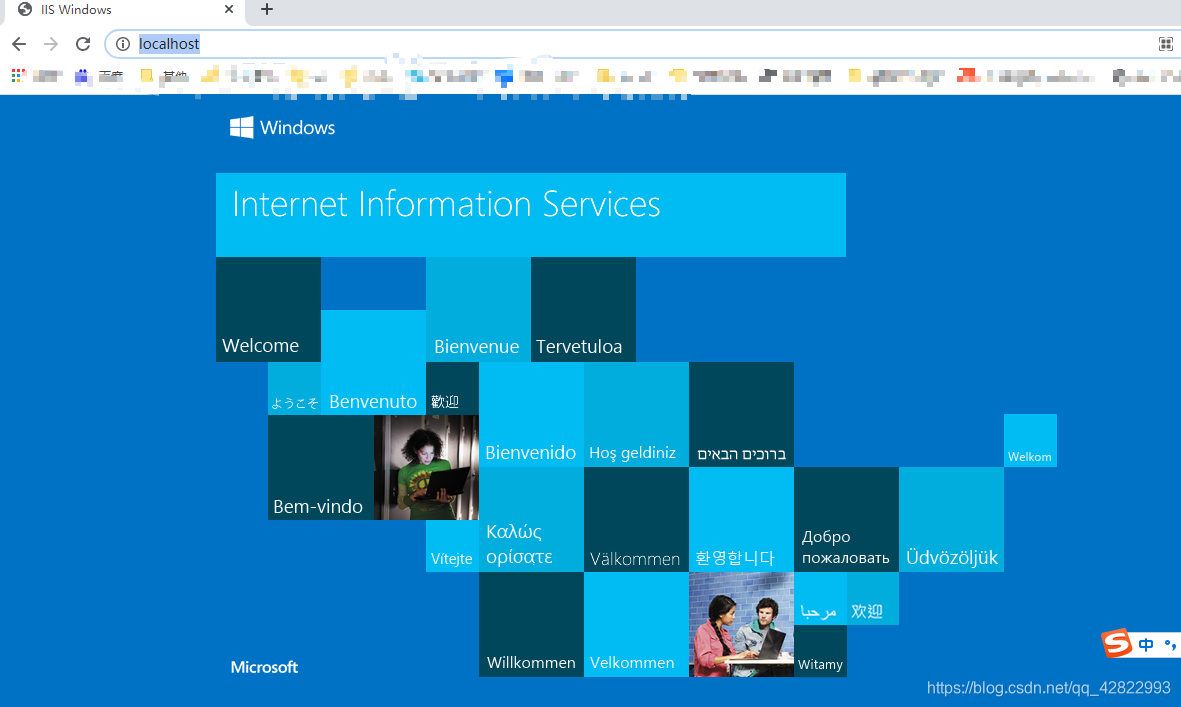Click the 欢迎 tile

873,599
